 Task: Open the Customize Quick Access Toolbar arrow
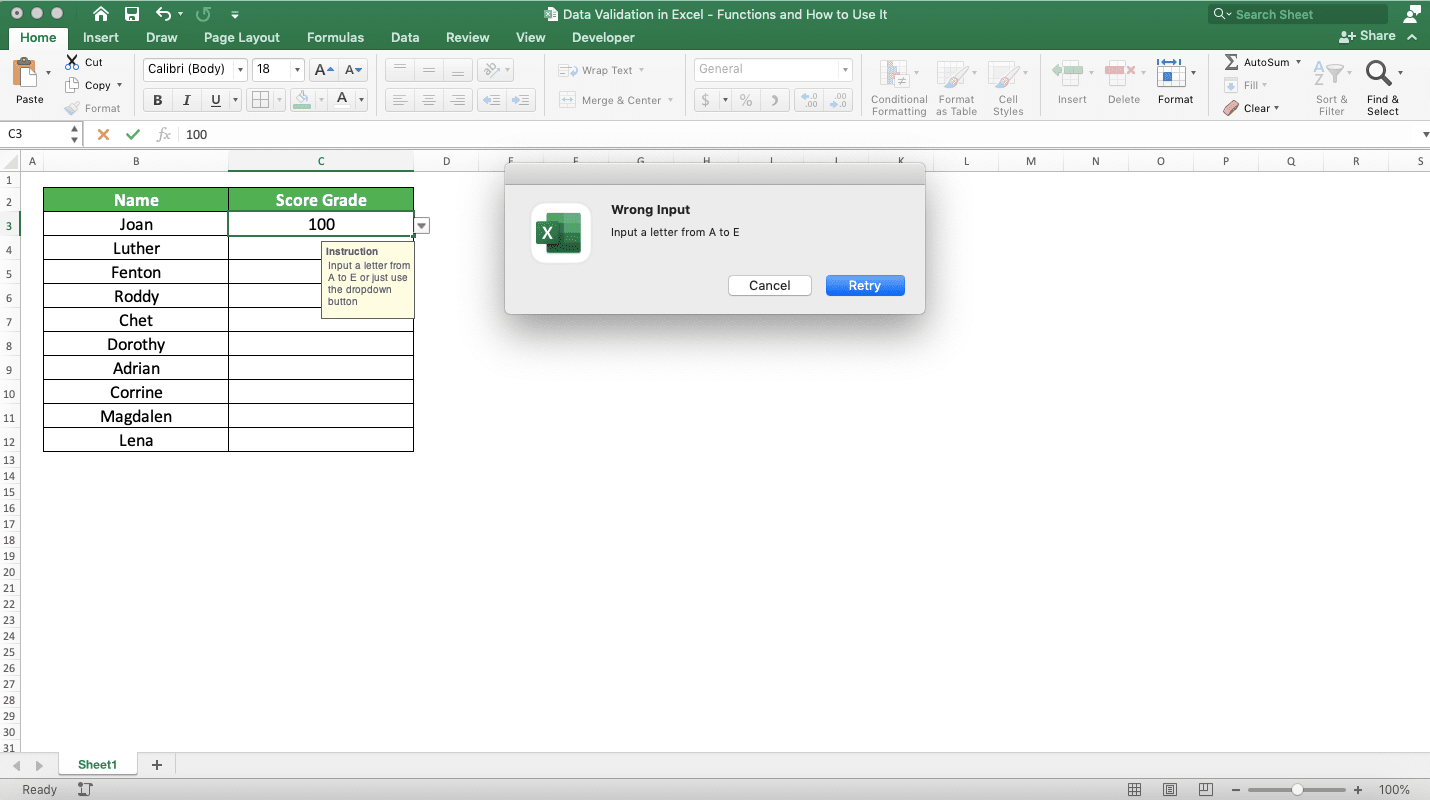235,15
